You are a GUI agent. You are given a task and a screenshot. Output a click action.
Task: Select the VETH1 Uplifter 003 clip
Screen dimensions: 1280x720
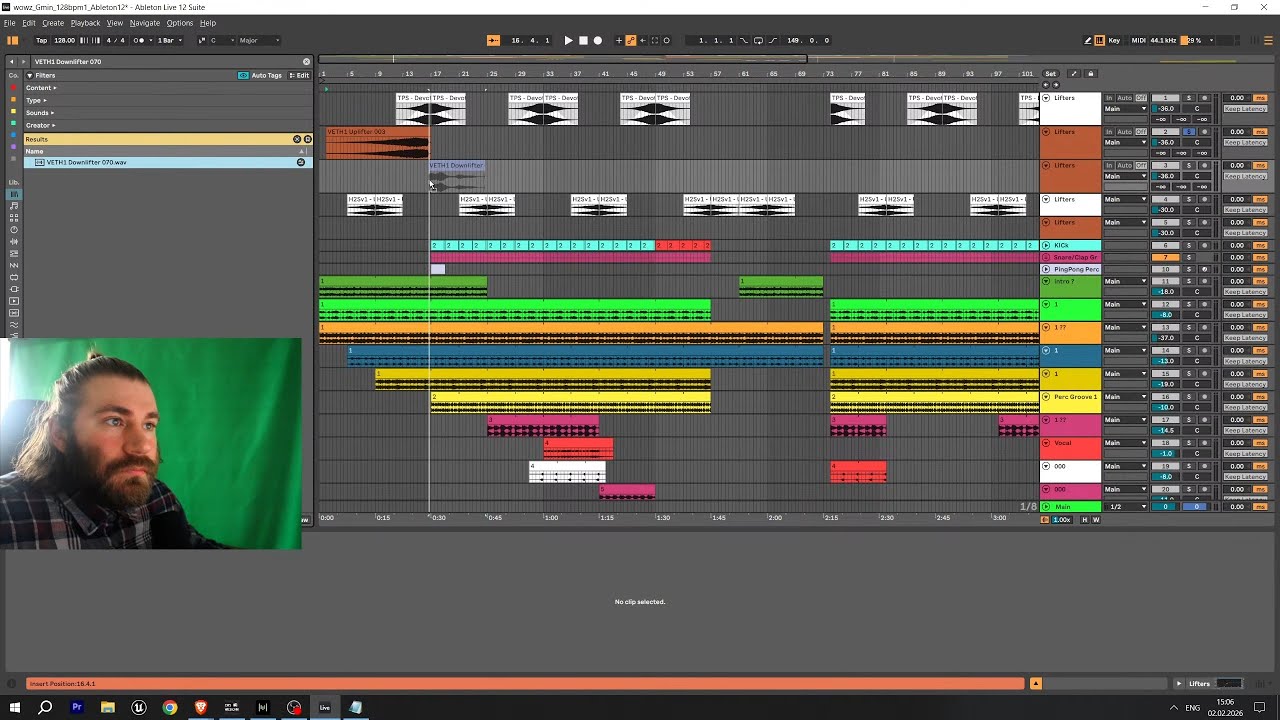[377, 143]
